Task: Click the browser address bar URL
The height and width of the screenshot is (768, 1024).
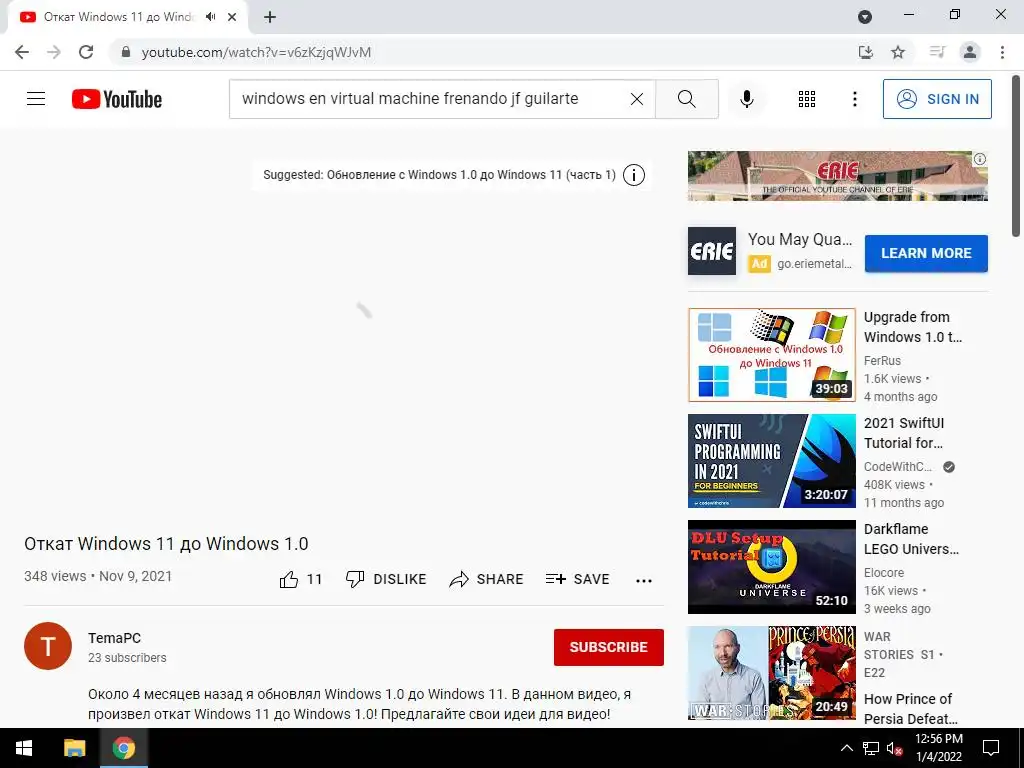Action: pyautogui.click(x=256, y=52)
